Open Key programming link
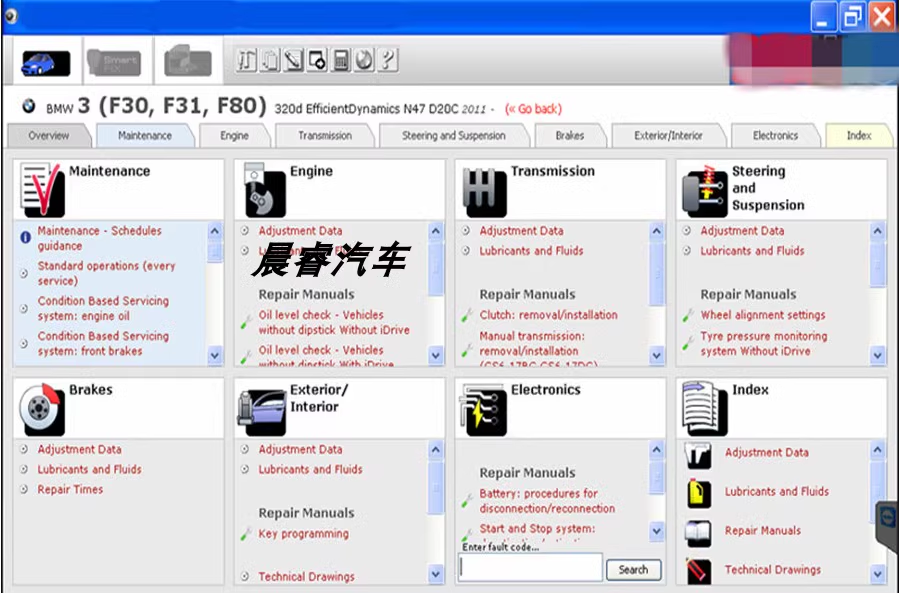 point(303,533)
